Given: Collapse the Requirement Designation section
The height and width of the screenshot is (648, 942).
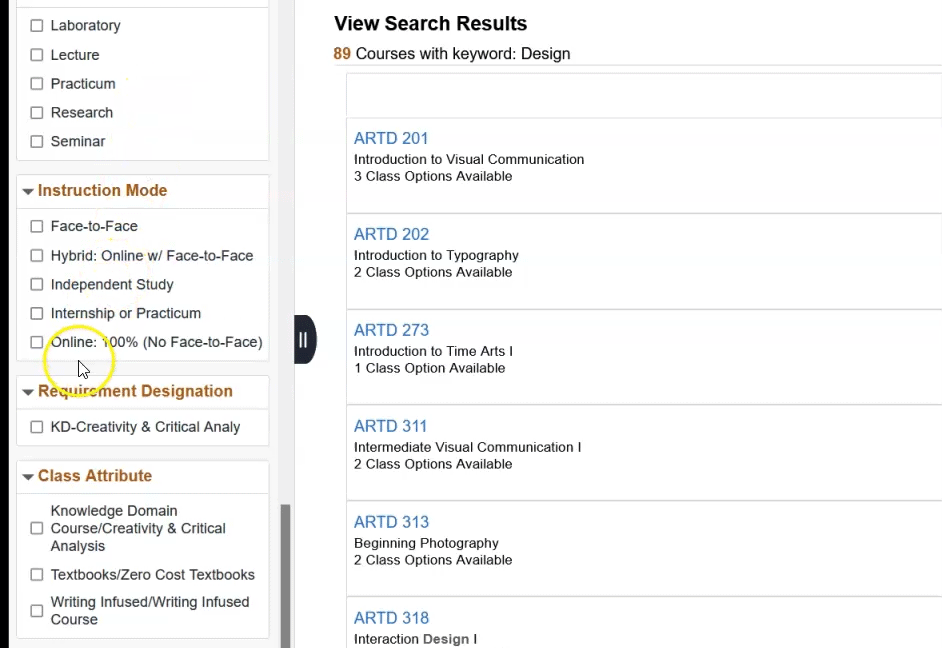Looking at the screenshot, I should pos(28,392).
